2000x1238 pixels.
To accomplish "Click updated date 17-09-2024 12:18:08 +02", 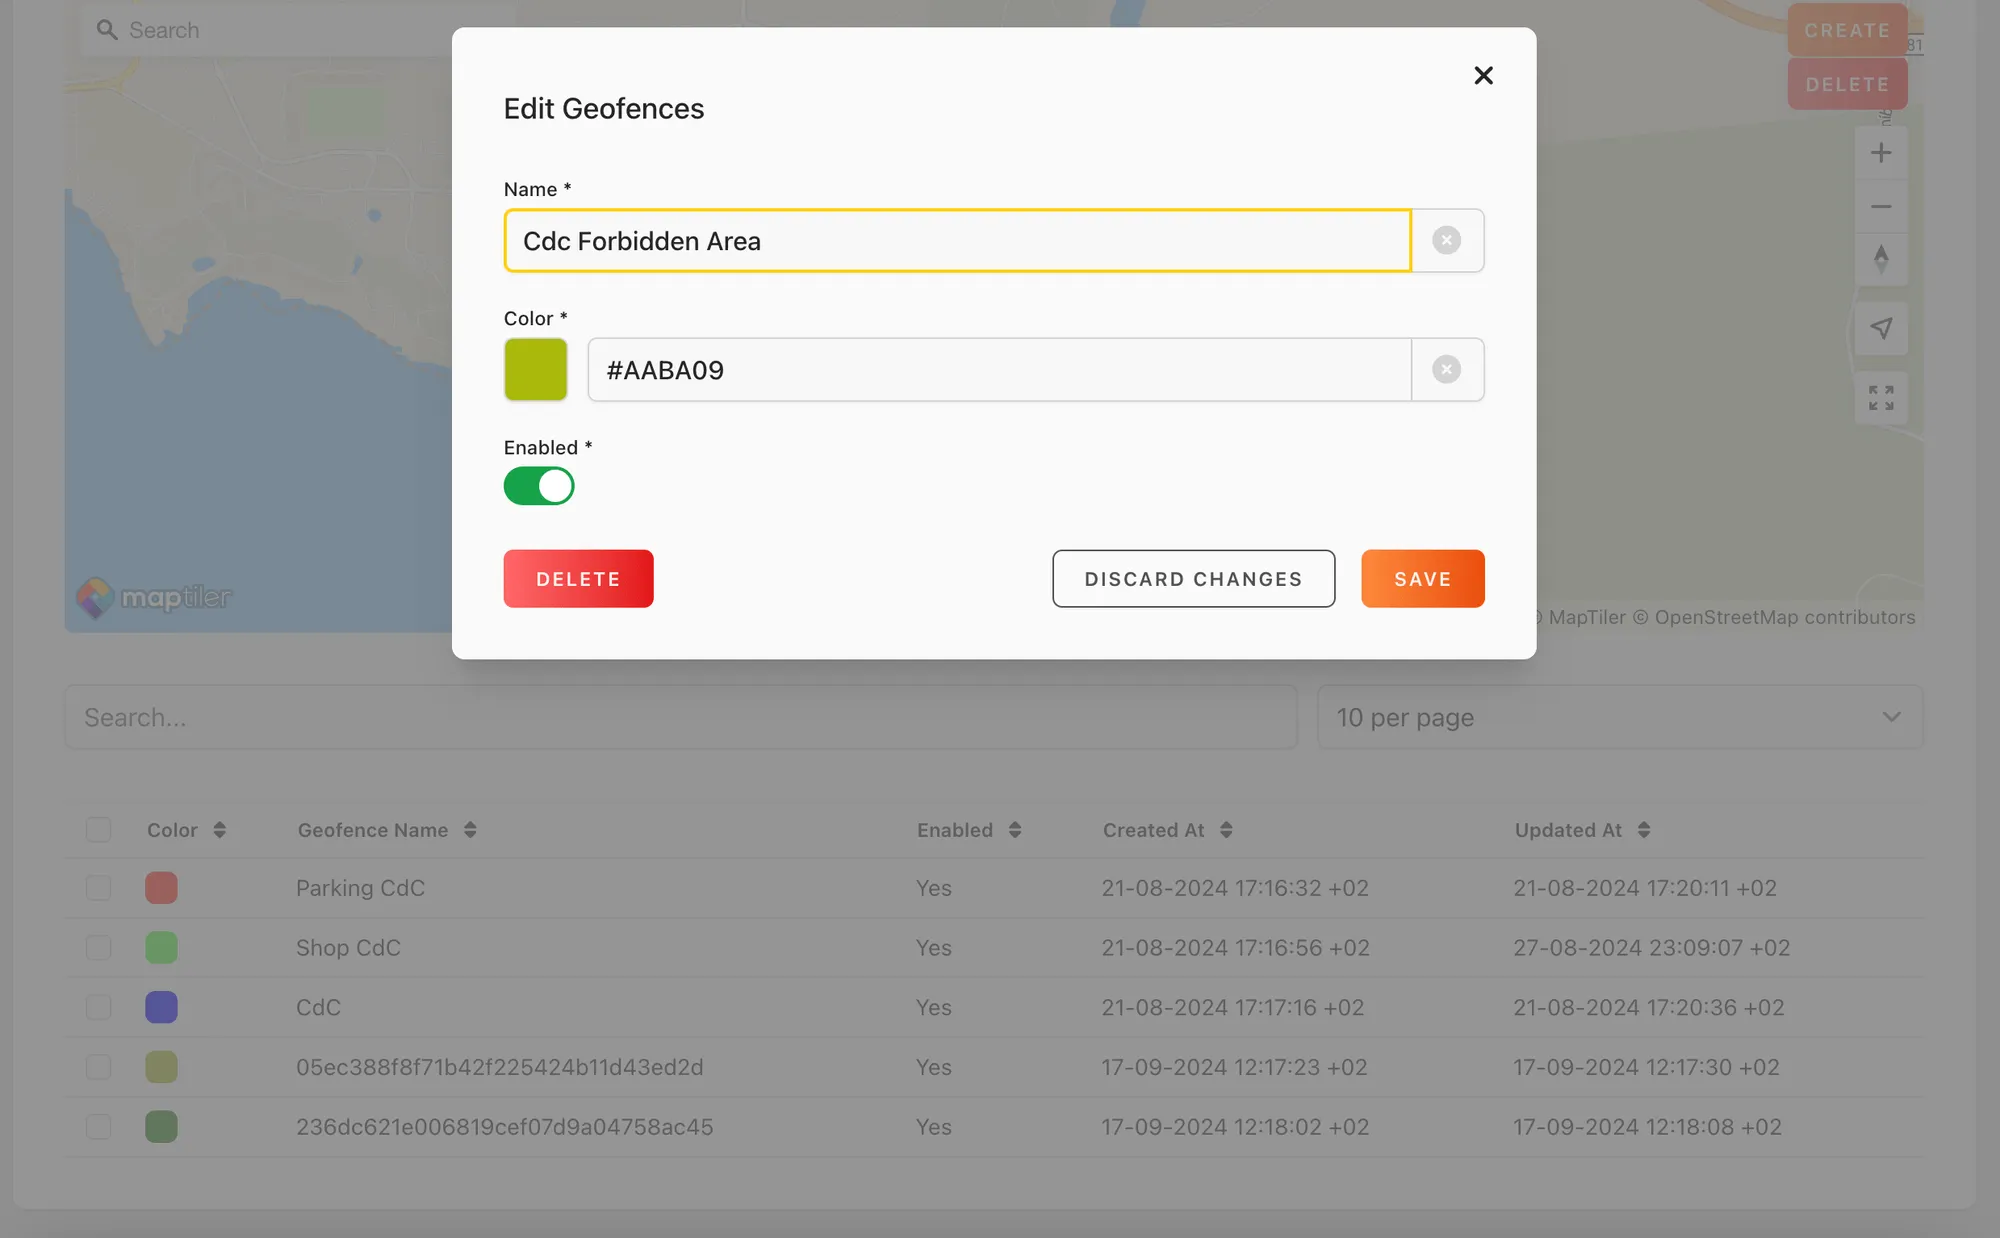I will point(1647,1127).
